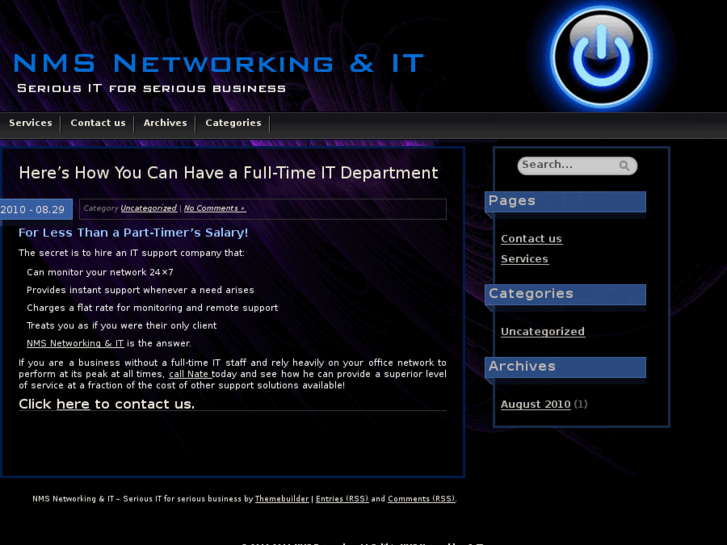The width and height of the screenshot is (727, 545).
Task: Open the Uncategorized category link in post meta
Action: [148, 208]
